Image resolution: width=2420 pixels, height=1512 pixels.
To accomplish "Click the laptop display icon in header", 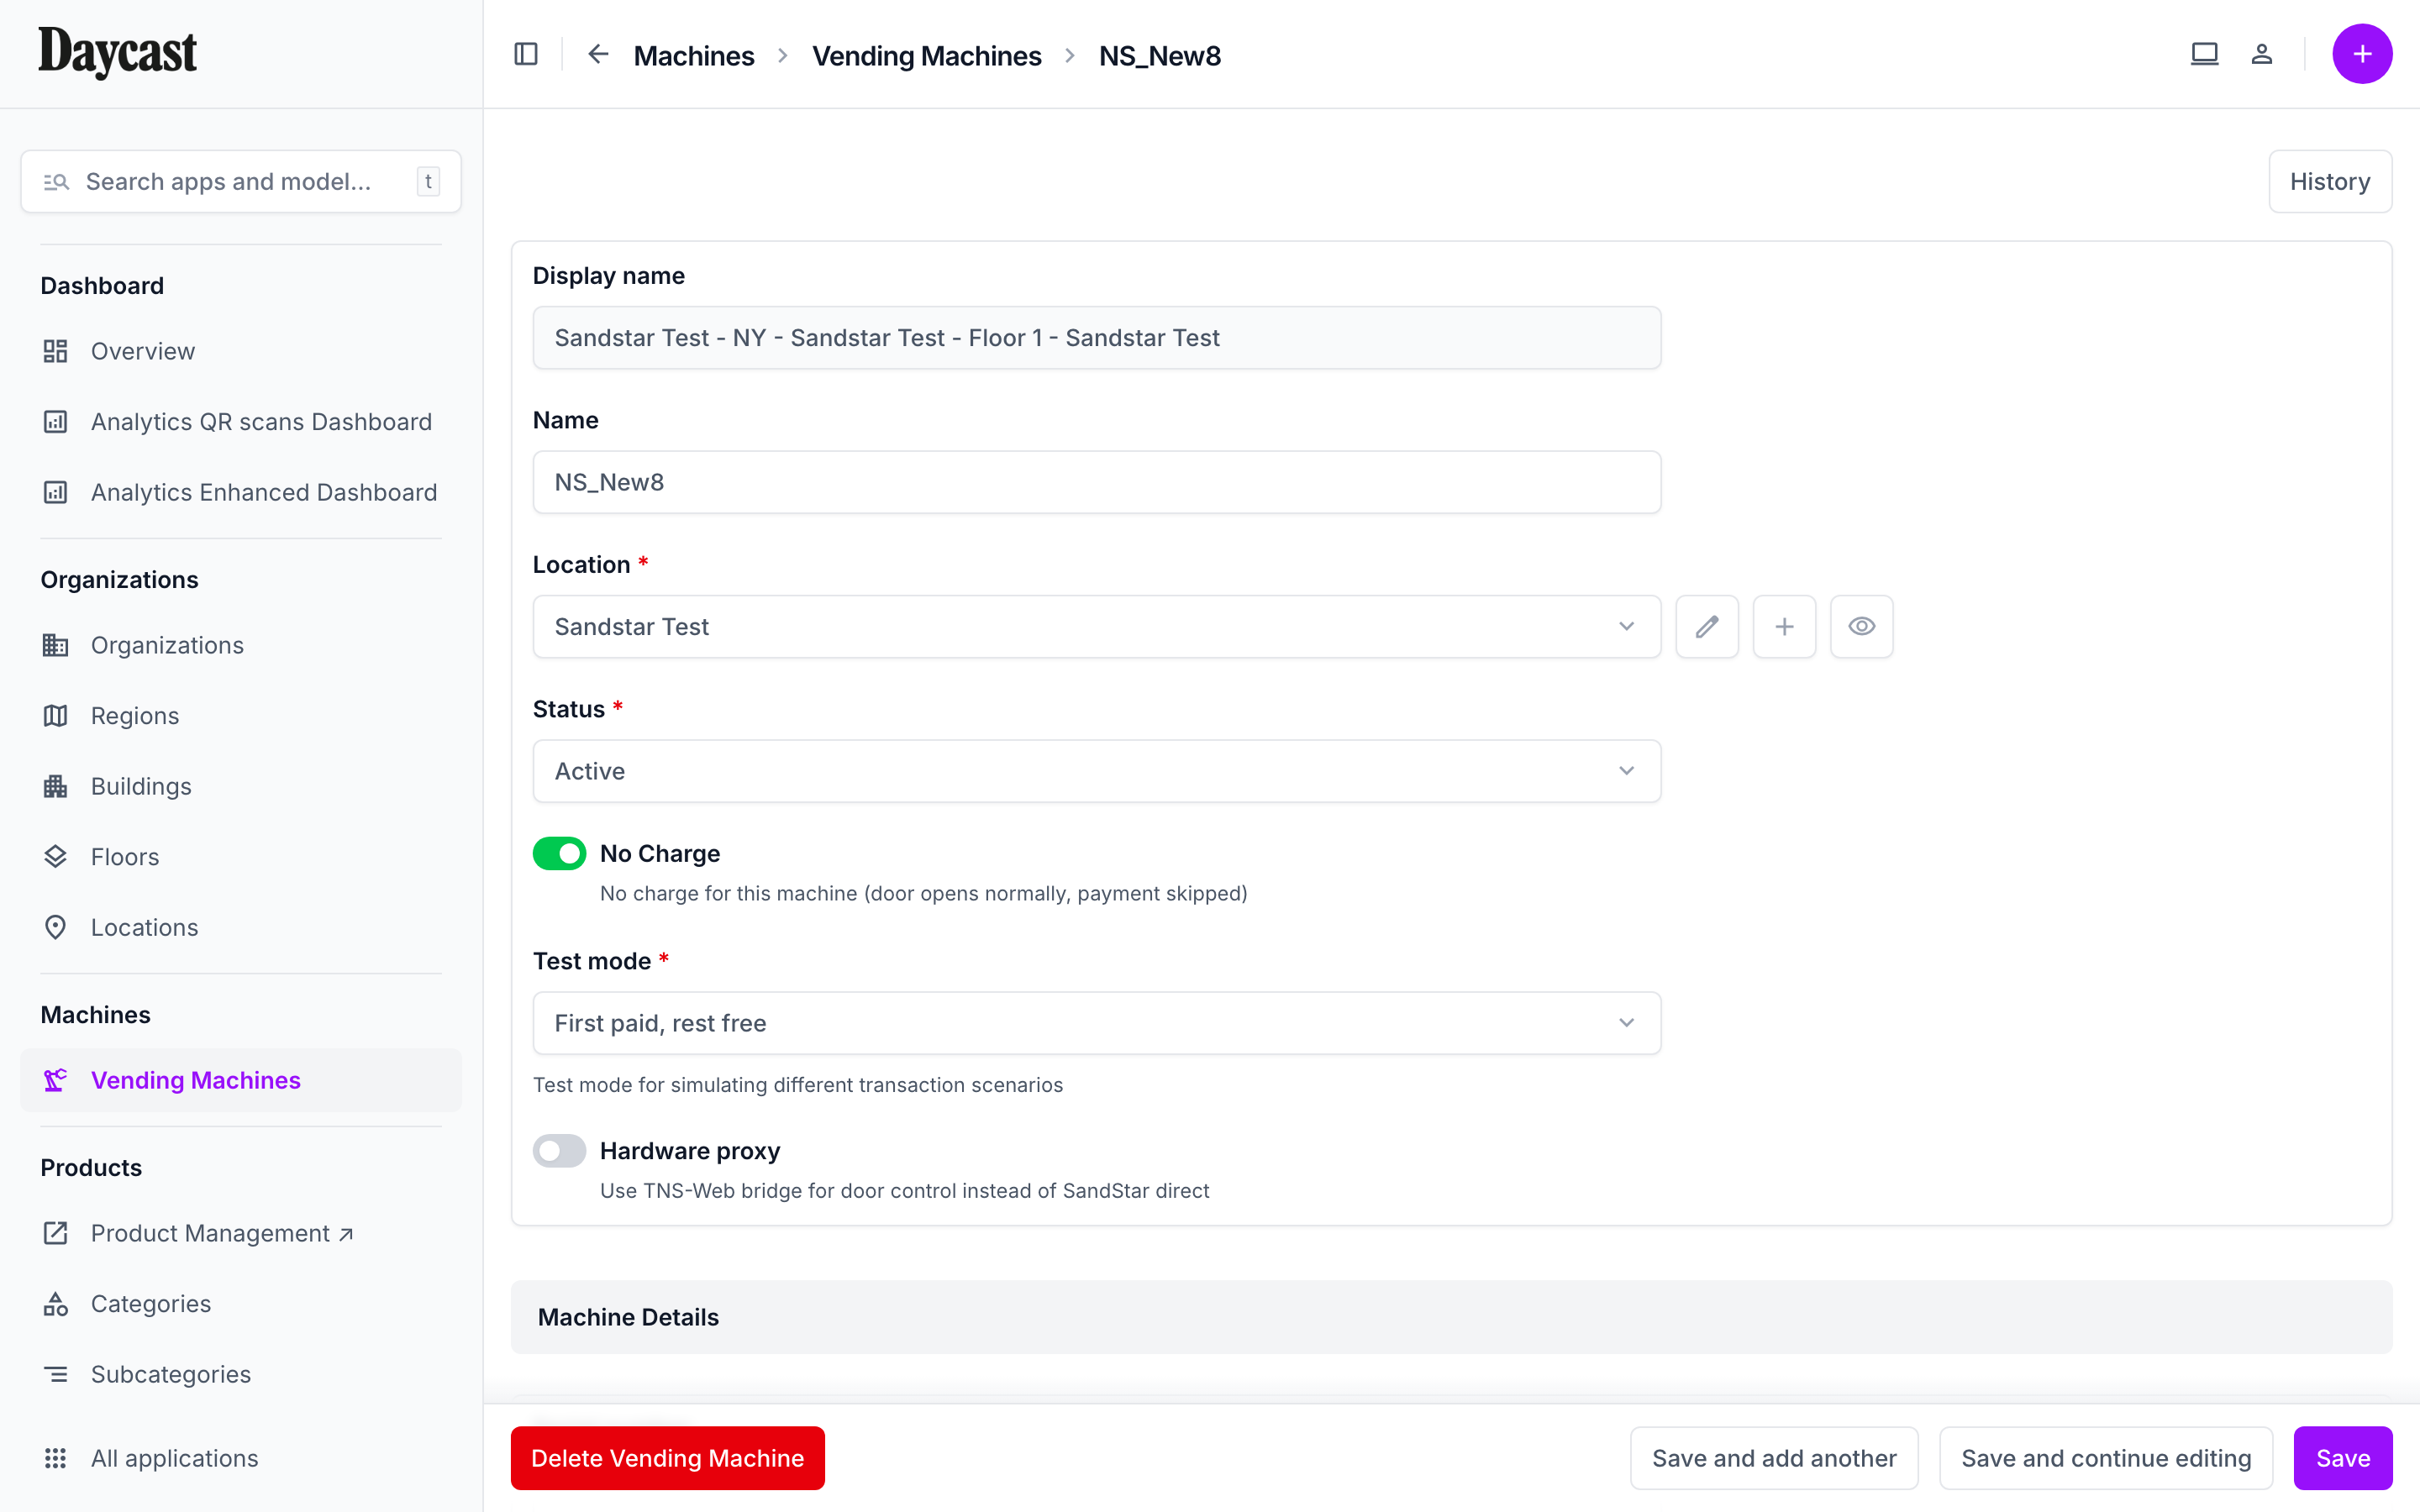I will coord(2204,54).
